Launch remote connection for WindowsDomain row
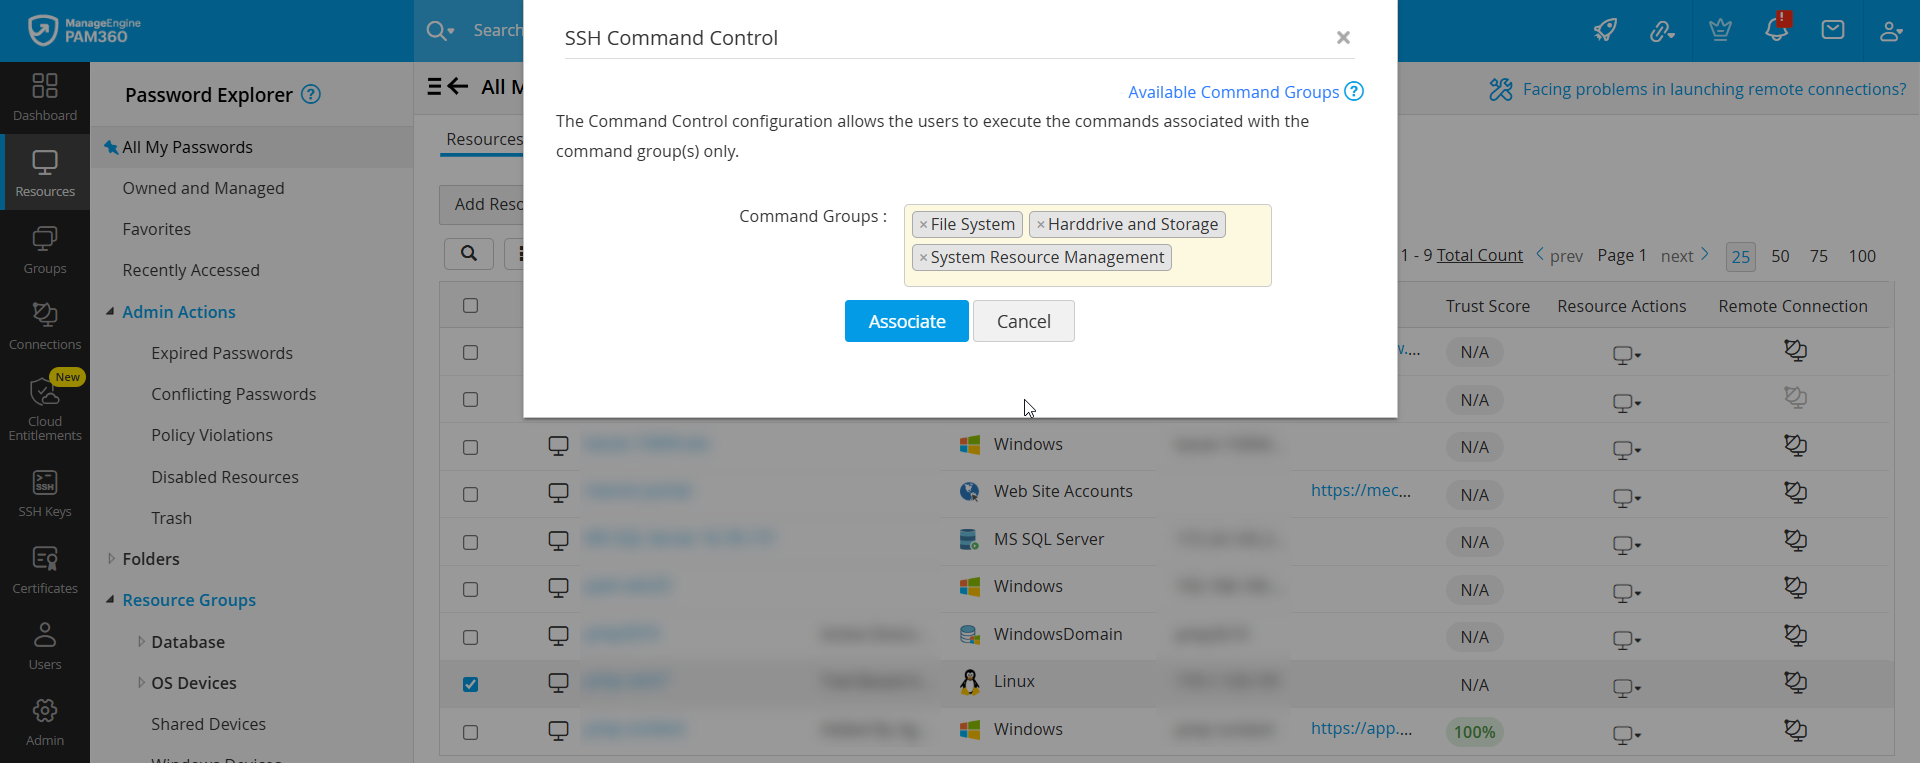This screenshot has width=1920, height=763. (x=1795, y=635)
